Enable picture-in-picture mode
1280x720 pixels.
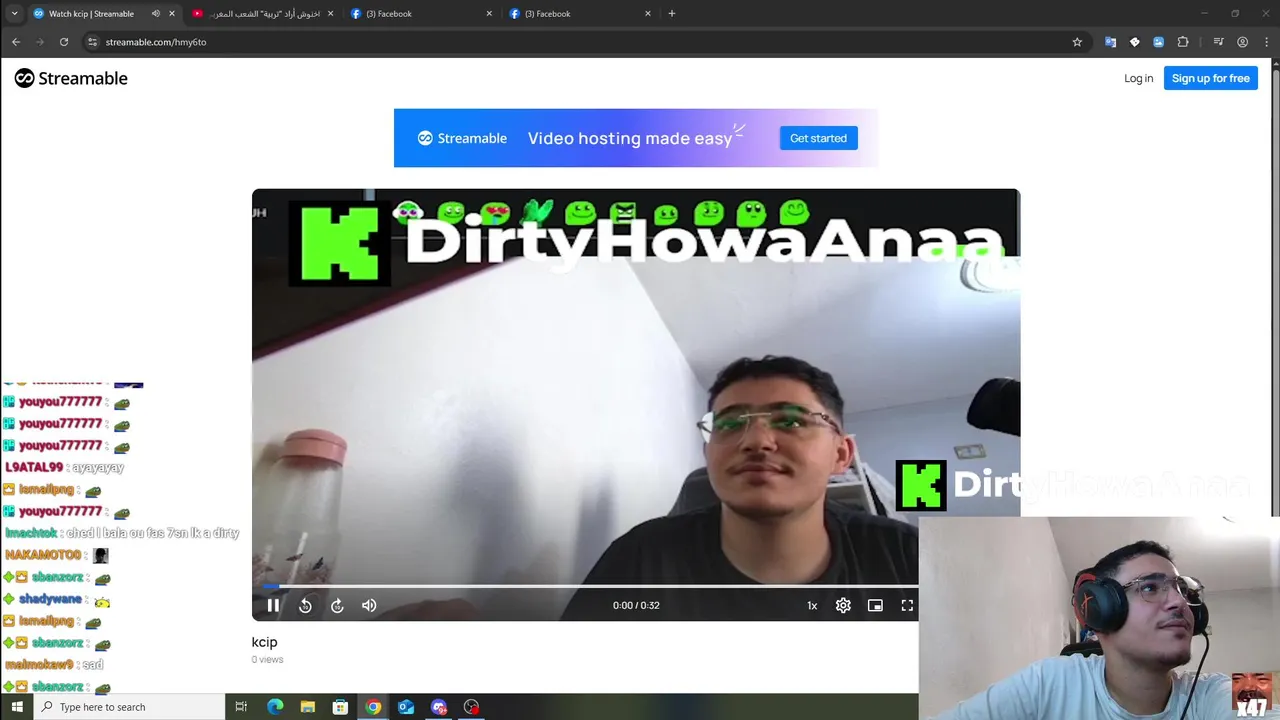[x=875, y=605]
